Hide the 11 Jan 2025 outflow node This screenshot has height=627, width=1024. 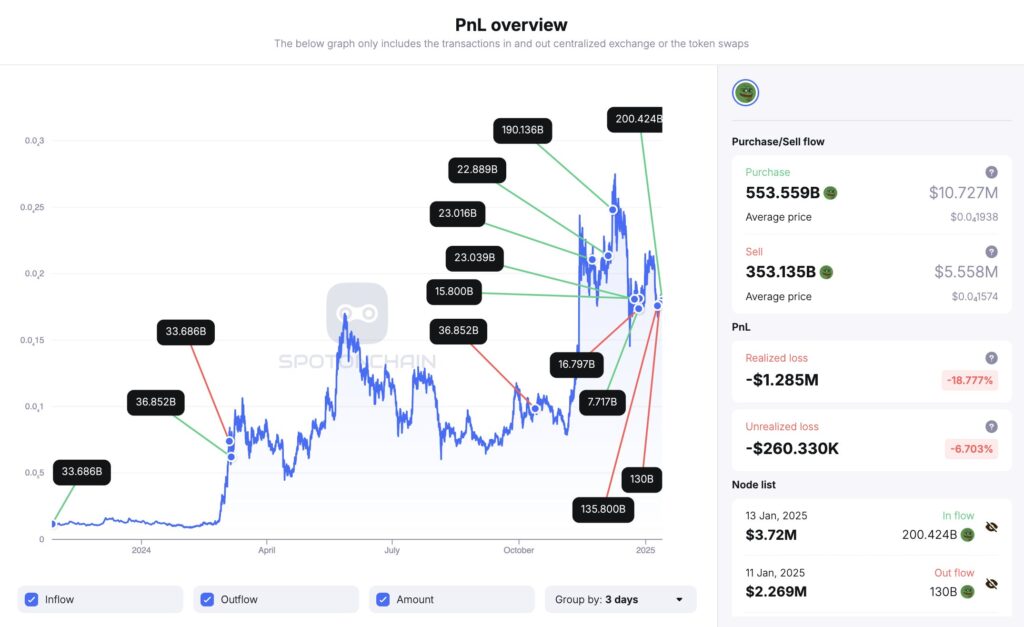point(991,583)
